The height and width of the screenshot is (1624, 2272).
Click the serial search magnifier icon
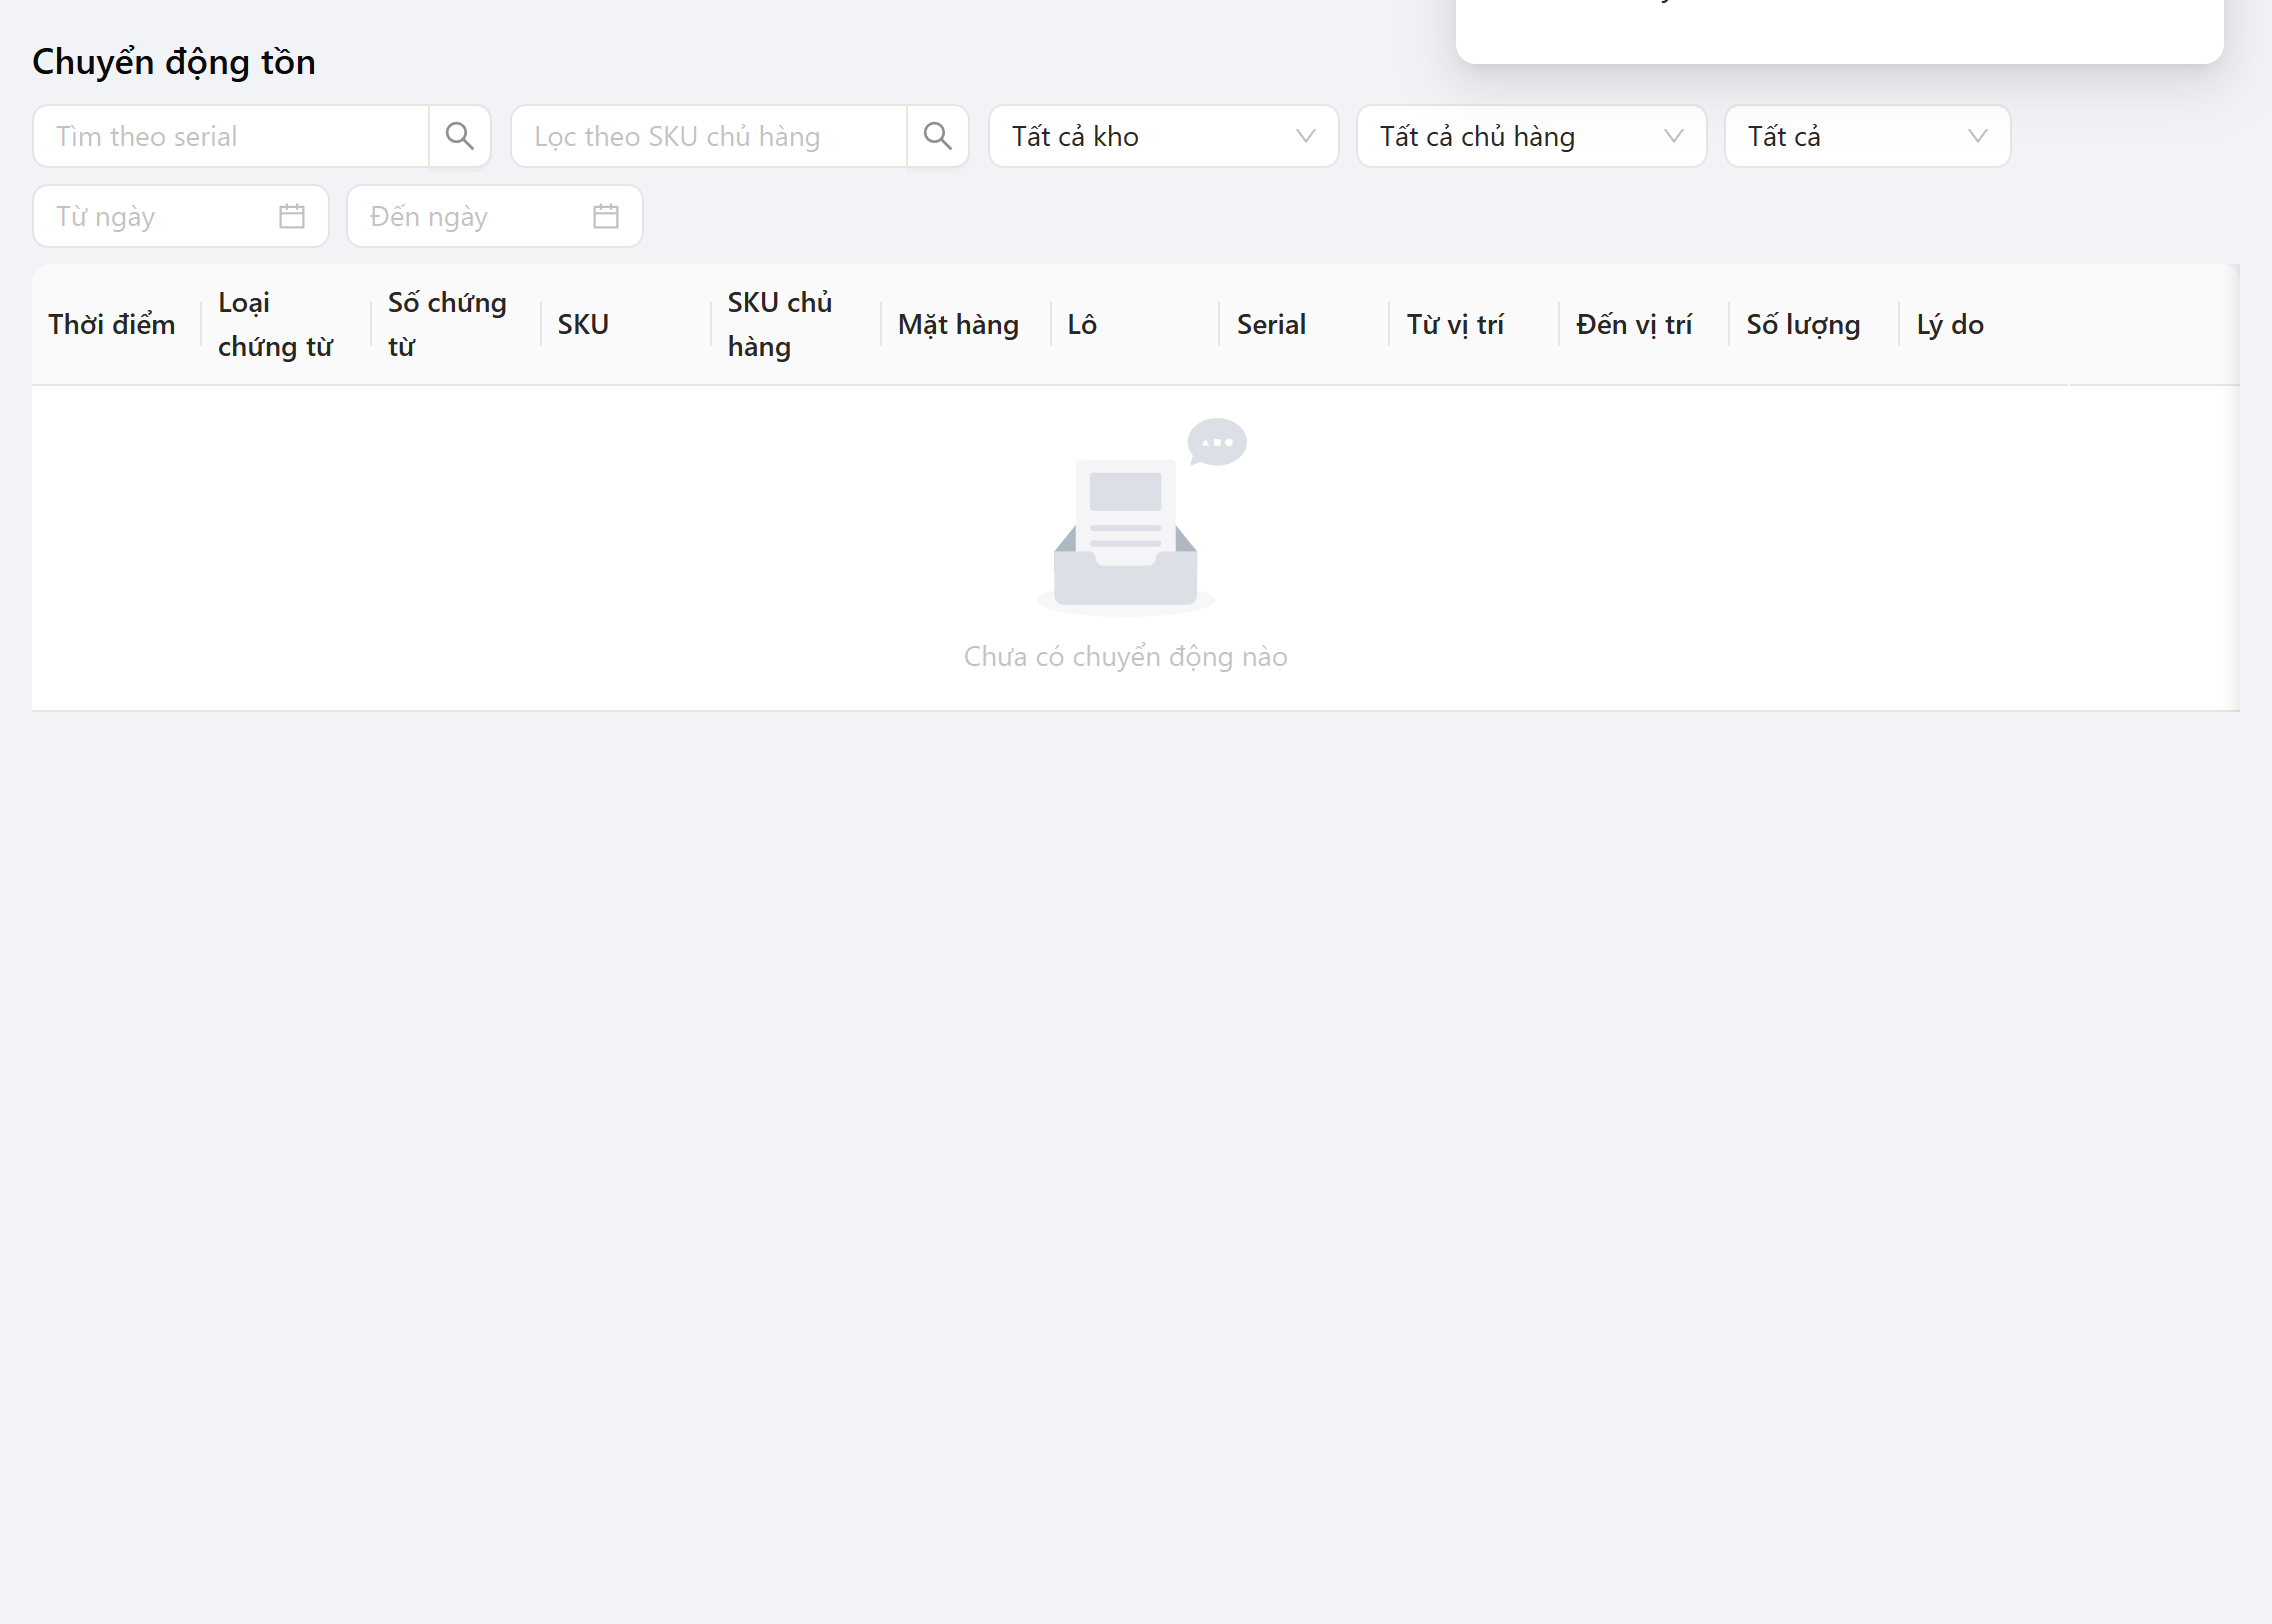click(x=459, y=136)
